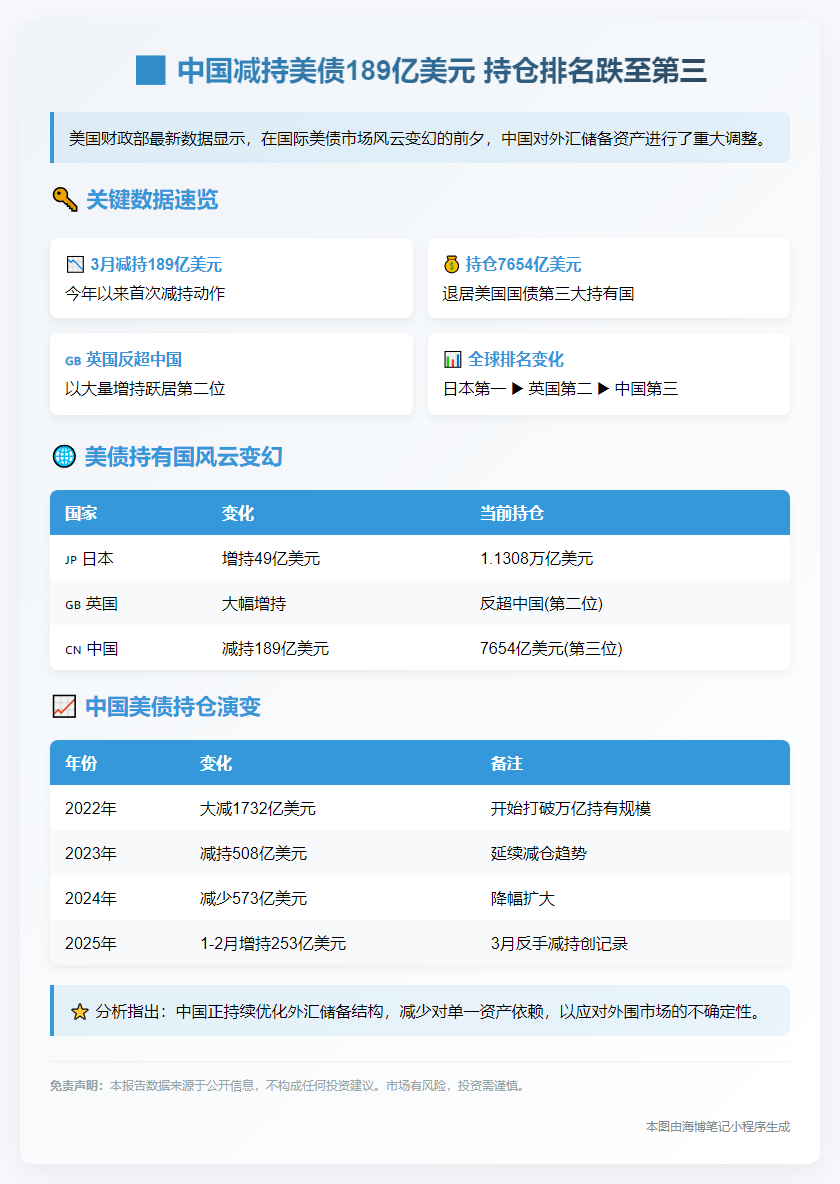Click the cell 增持49亿美元
Image resolution: width=840 pixels, height=1184 pixels.
click(x=271, y=559)
